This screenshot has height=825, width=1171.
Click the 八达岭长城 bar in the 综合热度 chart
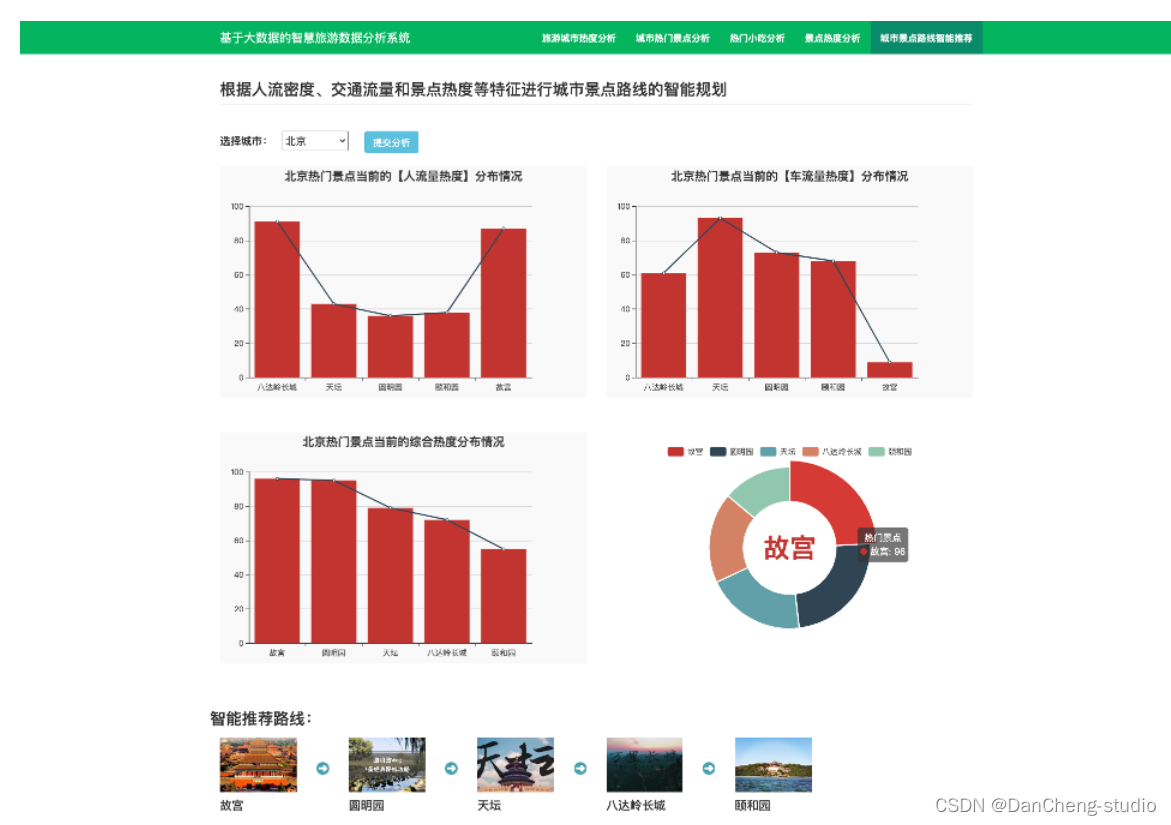click(x=447, y=582)
